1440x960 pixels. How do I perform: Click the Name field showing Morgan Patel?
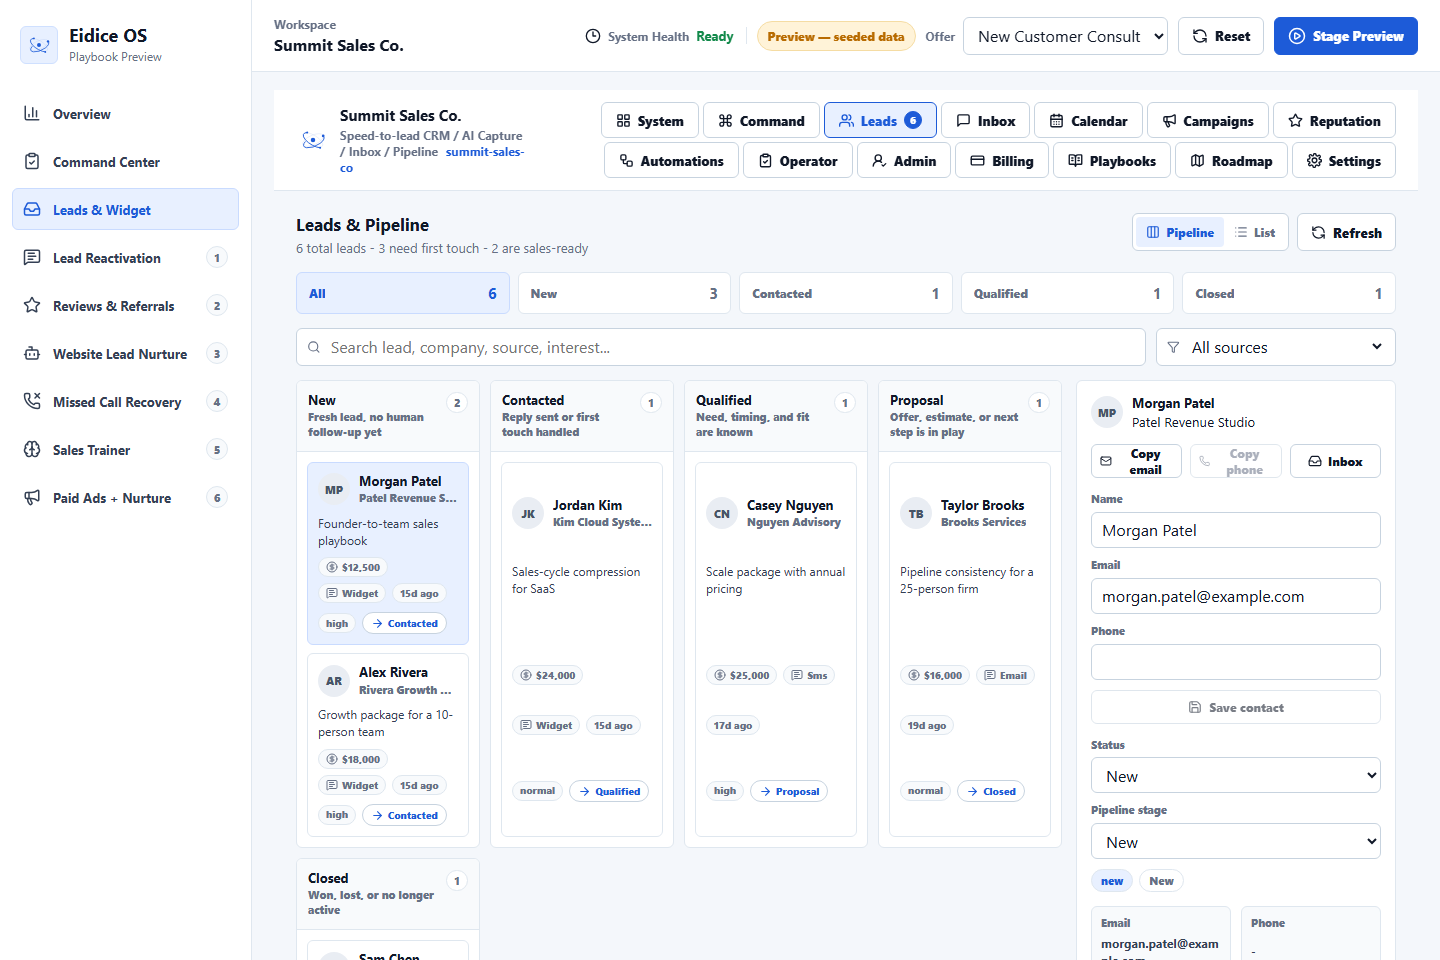coord(1236,530)
